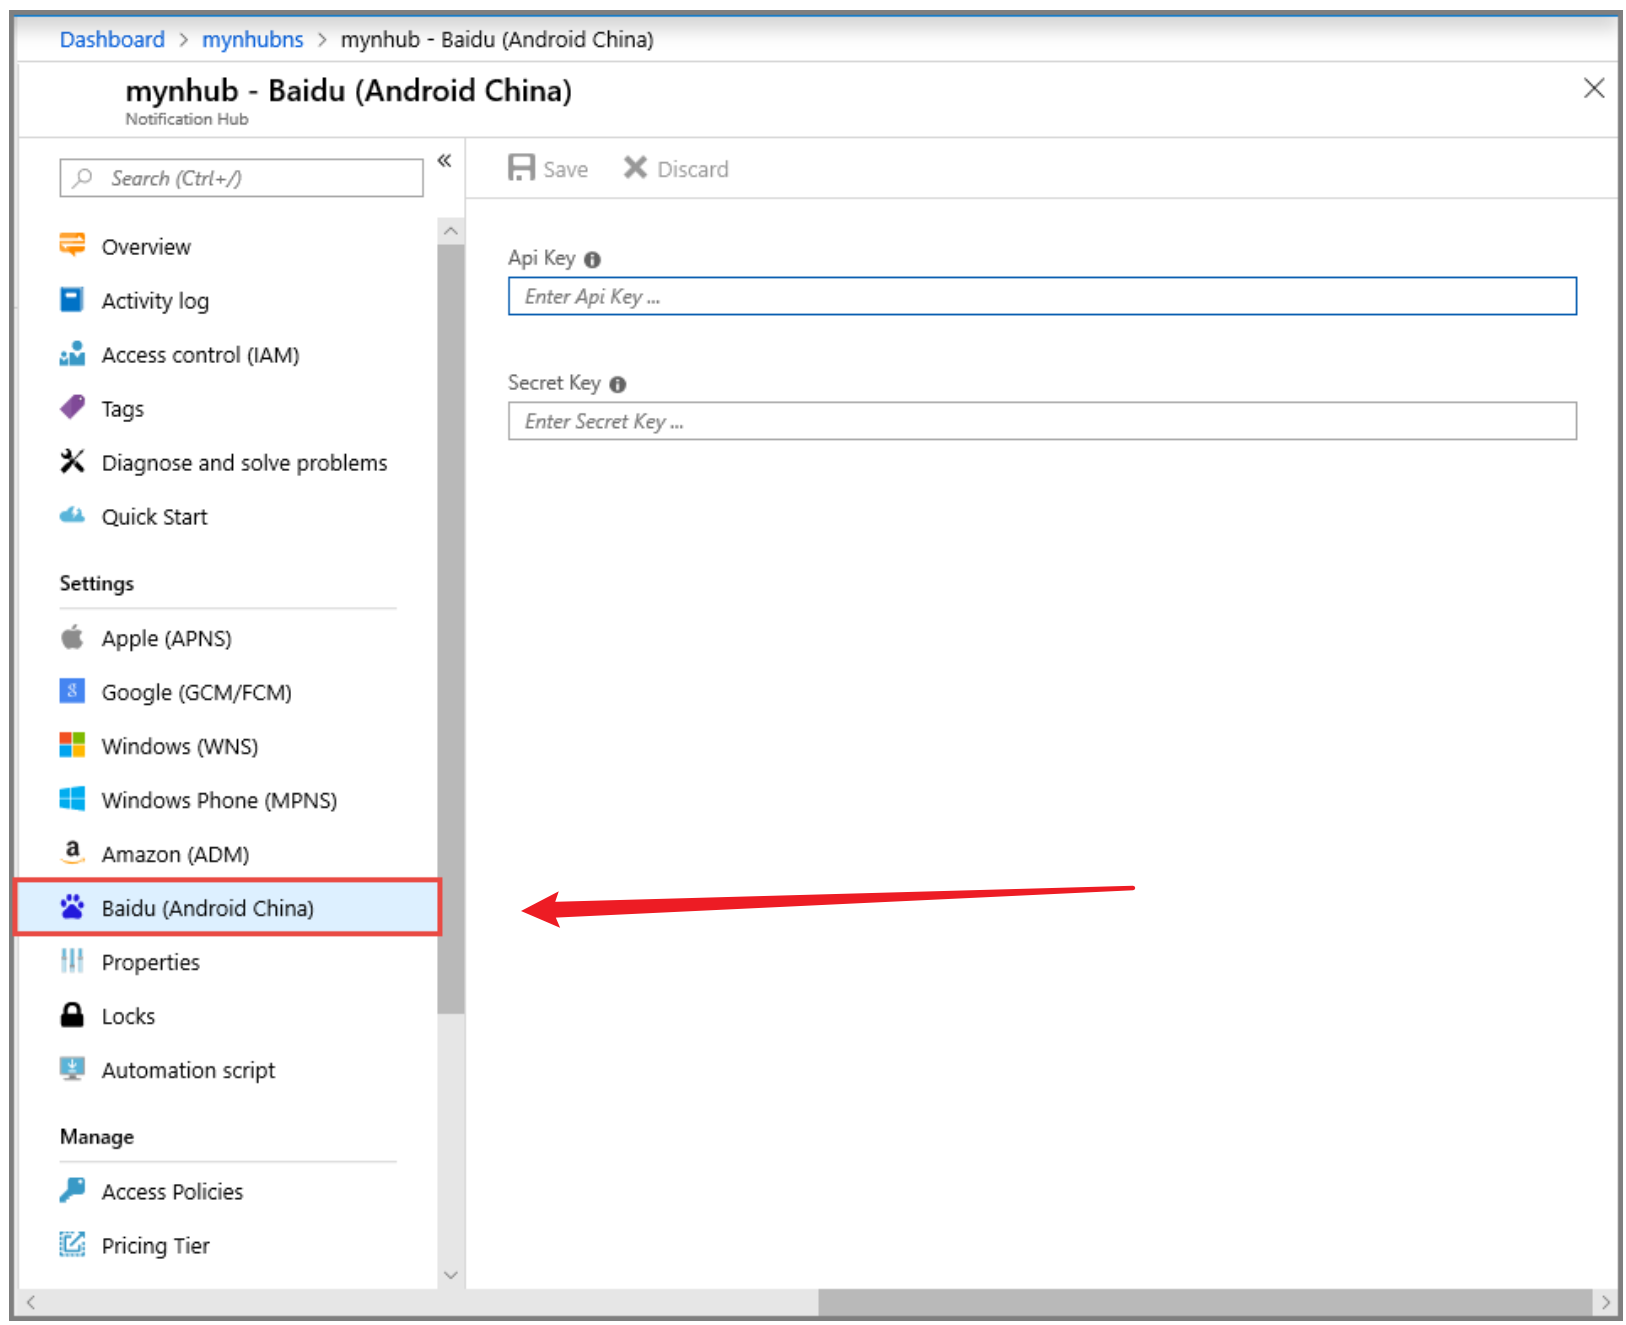
Task: Click the Save button
Action: (x=548, y=169)
